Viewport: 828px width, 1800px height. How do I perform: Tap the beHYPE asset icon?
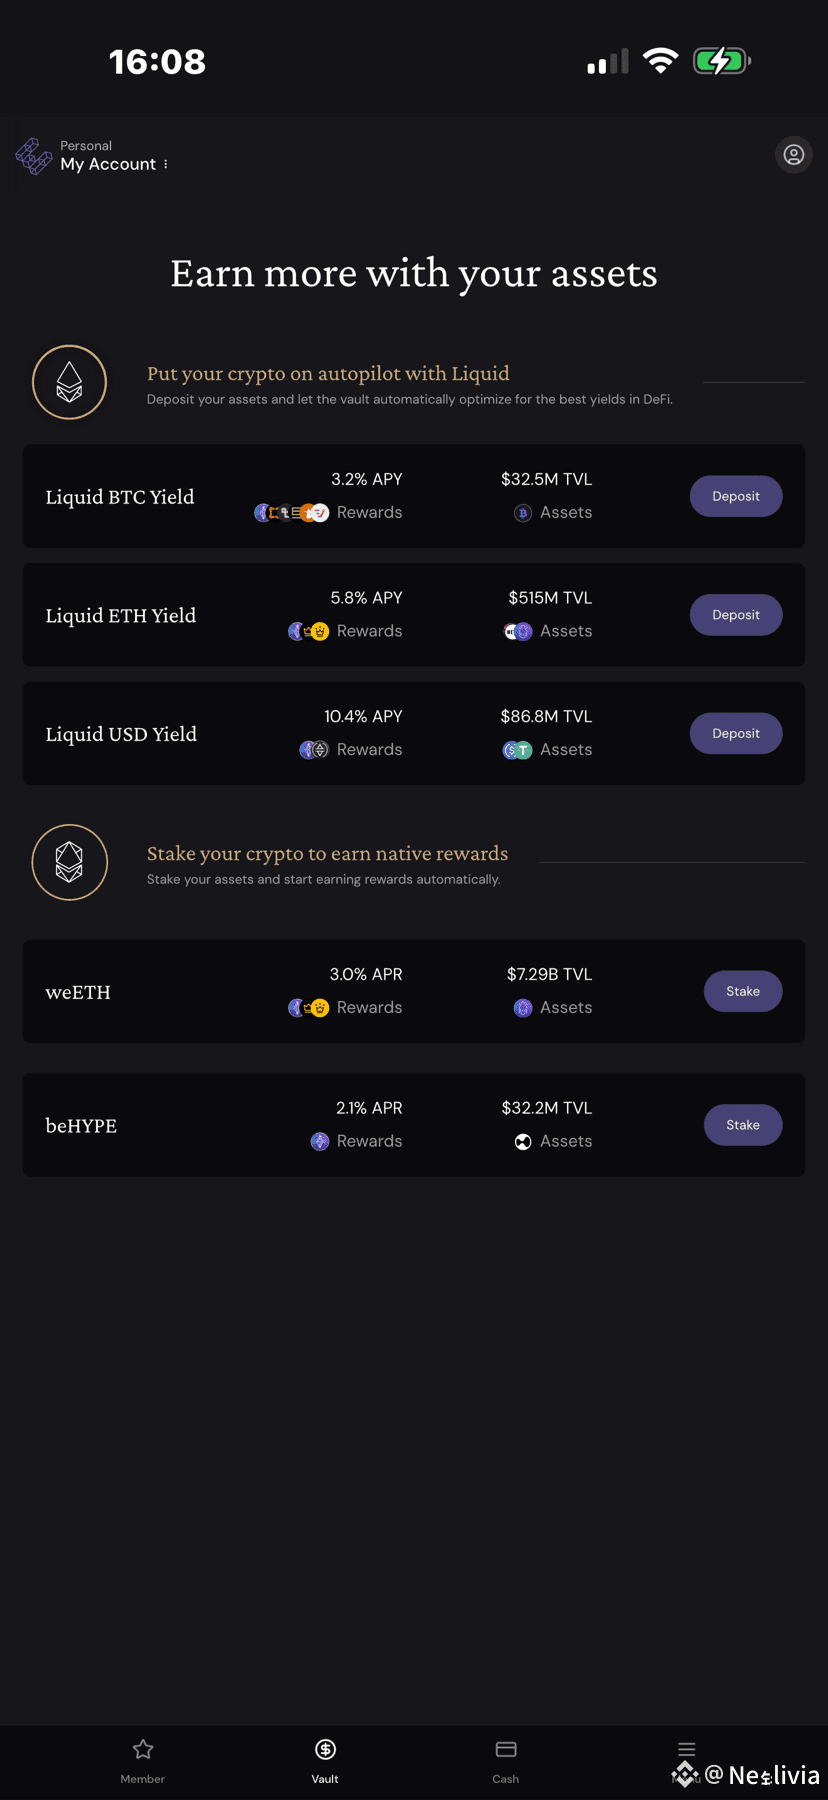coord(523,1142)
